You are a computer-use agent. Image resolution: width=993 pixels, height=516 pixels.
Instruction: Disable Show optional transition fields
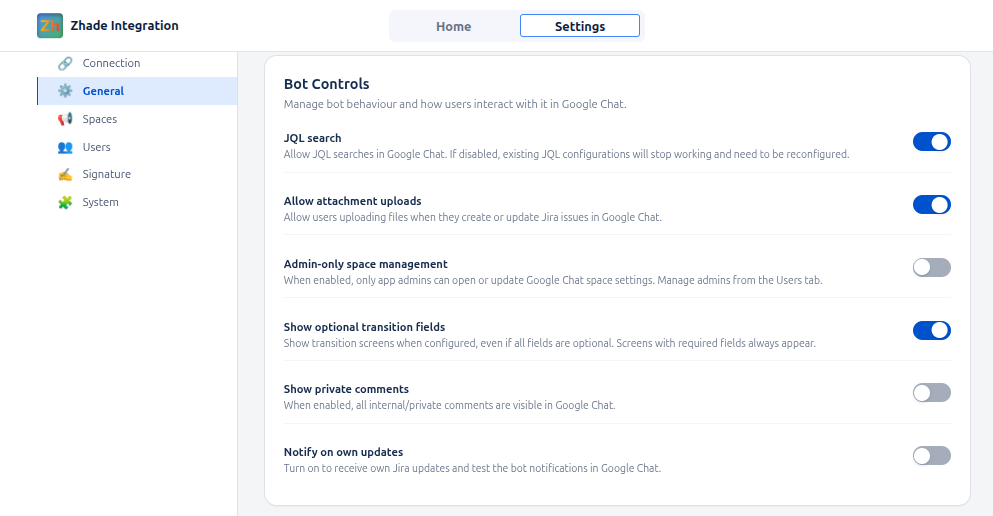click(x=931, y=330)
